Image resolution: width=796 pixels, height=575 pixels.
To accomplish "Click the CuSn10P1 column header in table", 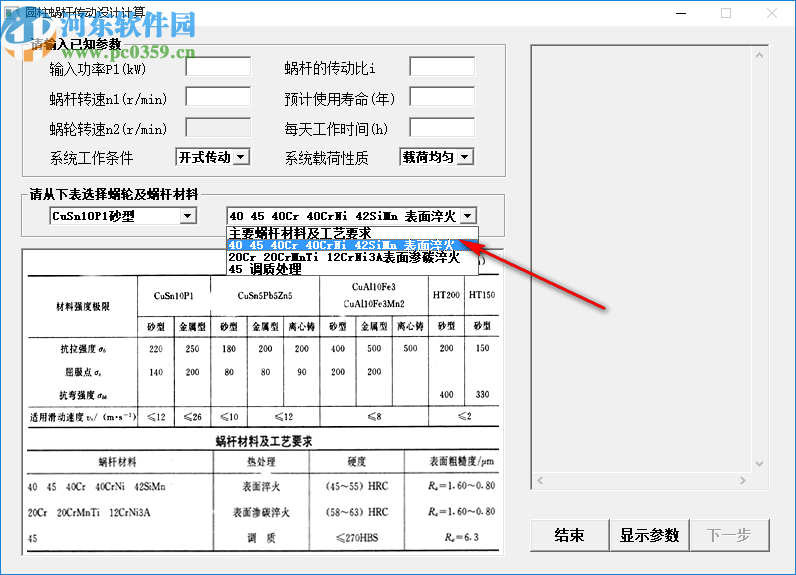I will (x=174, y=296).
